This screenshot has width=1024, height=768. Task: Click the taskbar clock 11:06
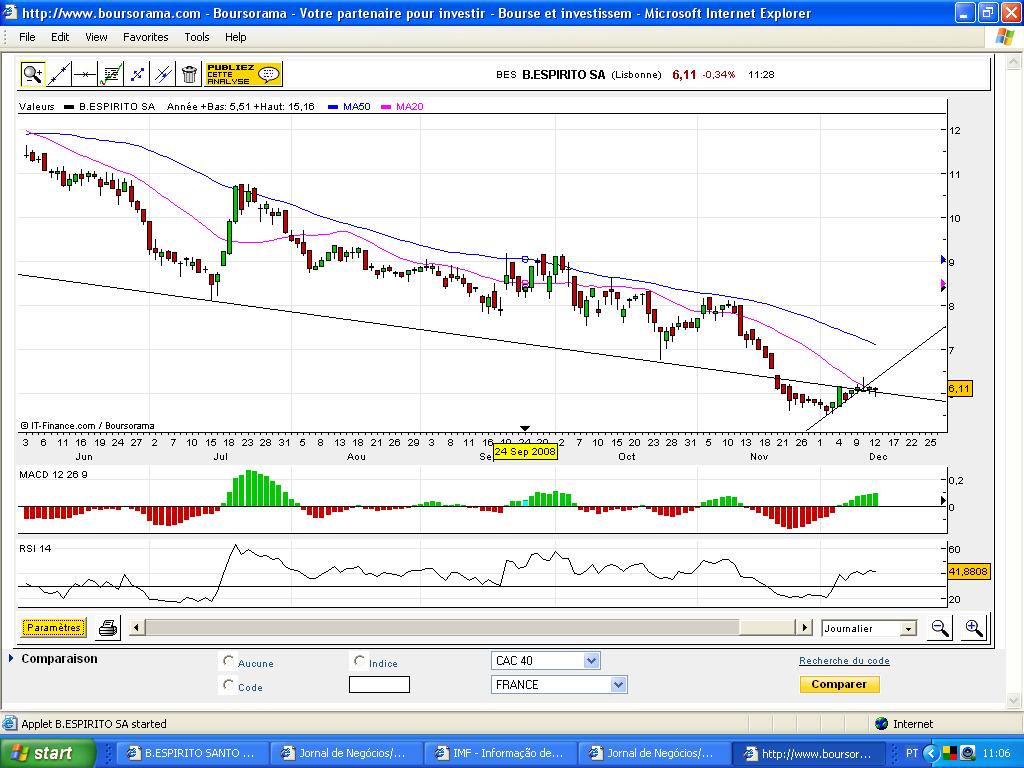tap(996, 753)
